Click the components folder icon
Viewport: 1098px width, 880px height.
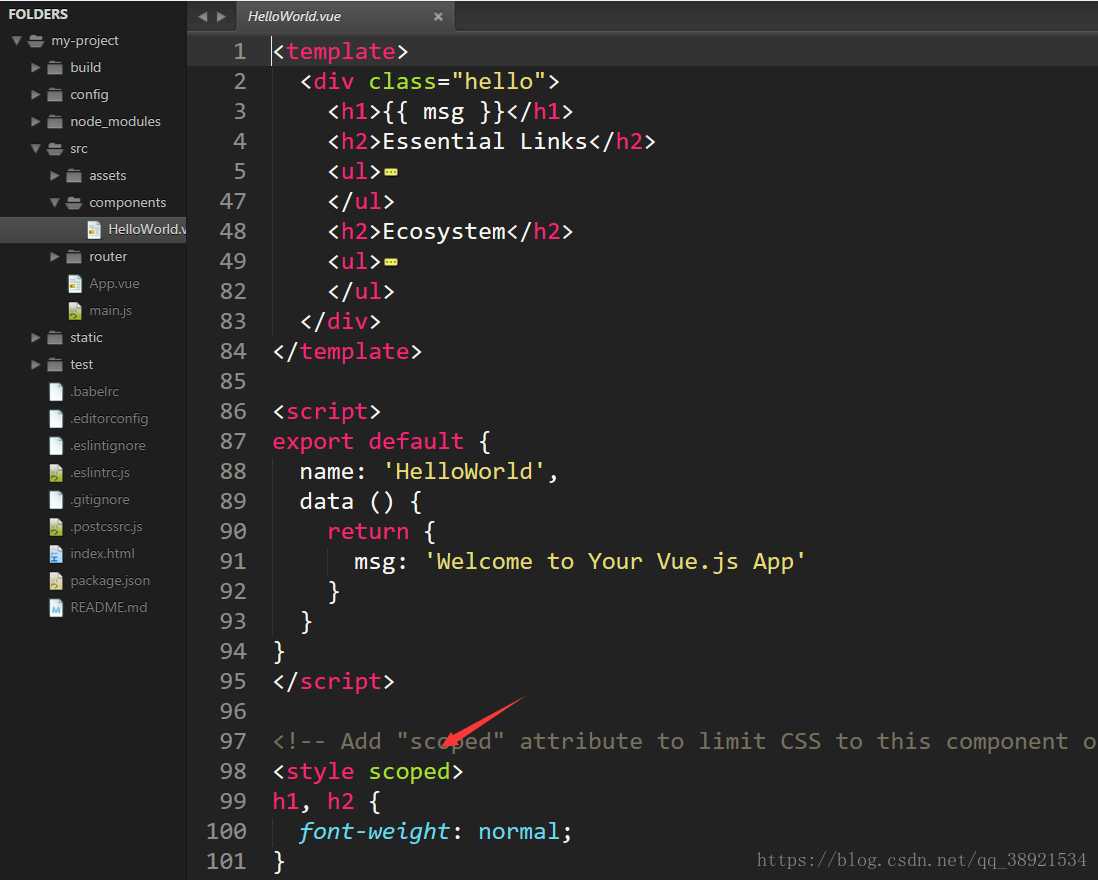74,202
